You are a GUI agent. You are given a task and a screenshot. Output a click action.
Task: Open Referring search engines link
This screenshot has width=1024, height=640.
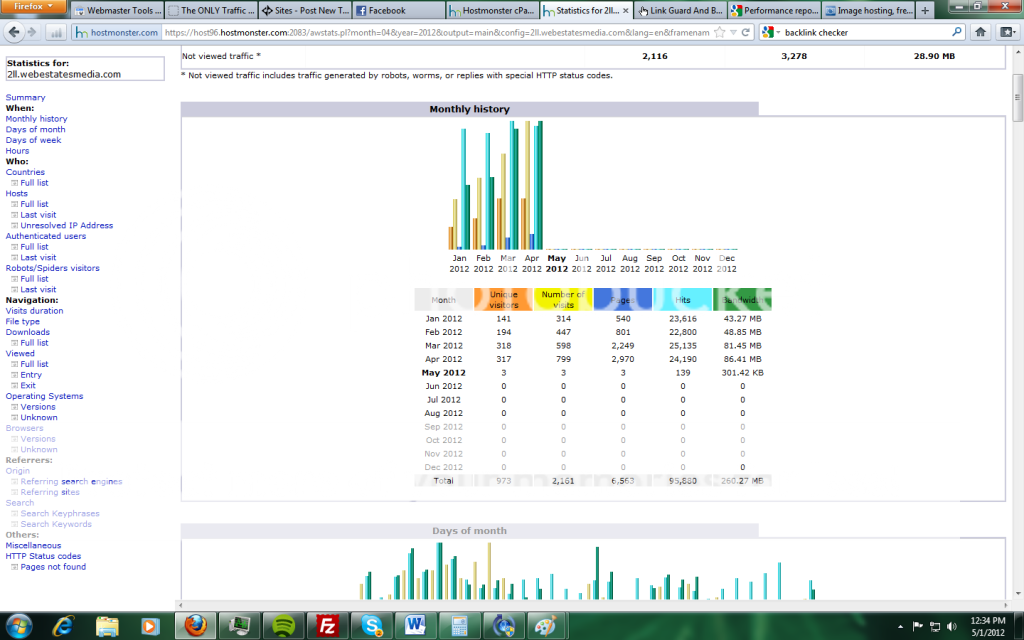[71, 481]
